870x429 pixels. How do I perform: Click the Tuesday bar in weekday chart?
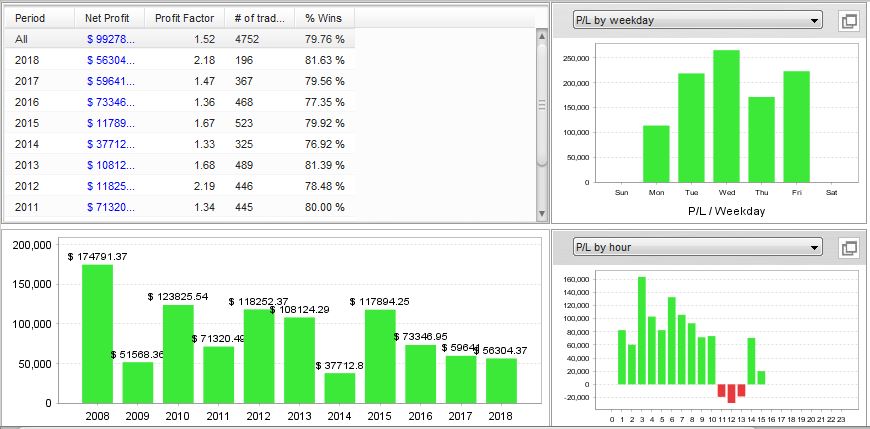(x=691, y=128)
